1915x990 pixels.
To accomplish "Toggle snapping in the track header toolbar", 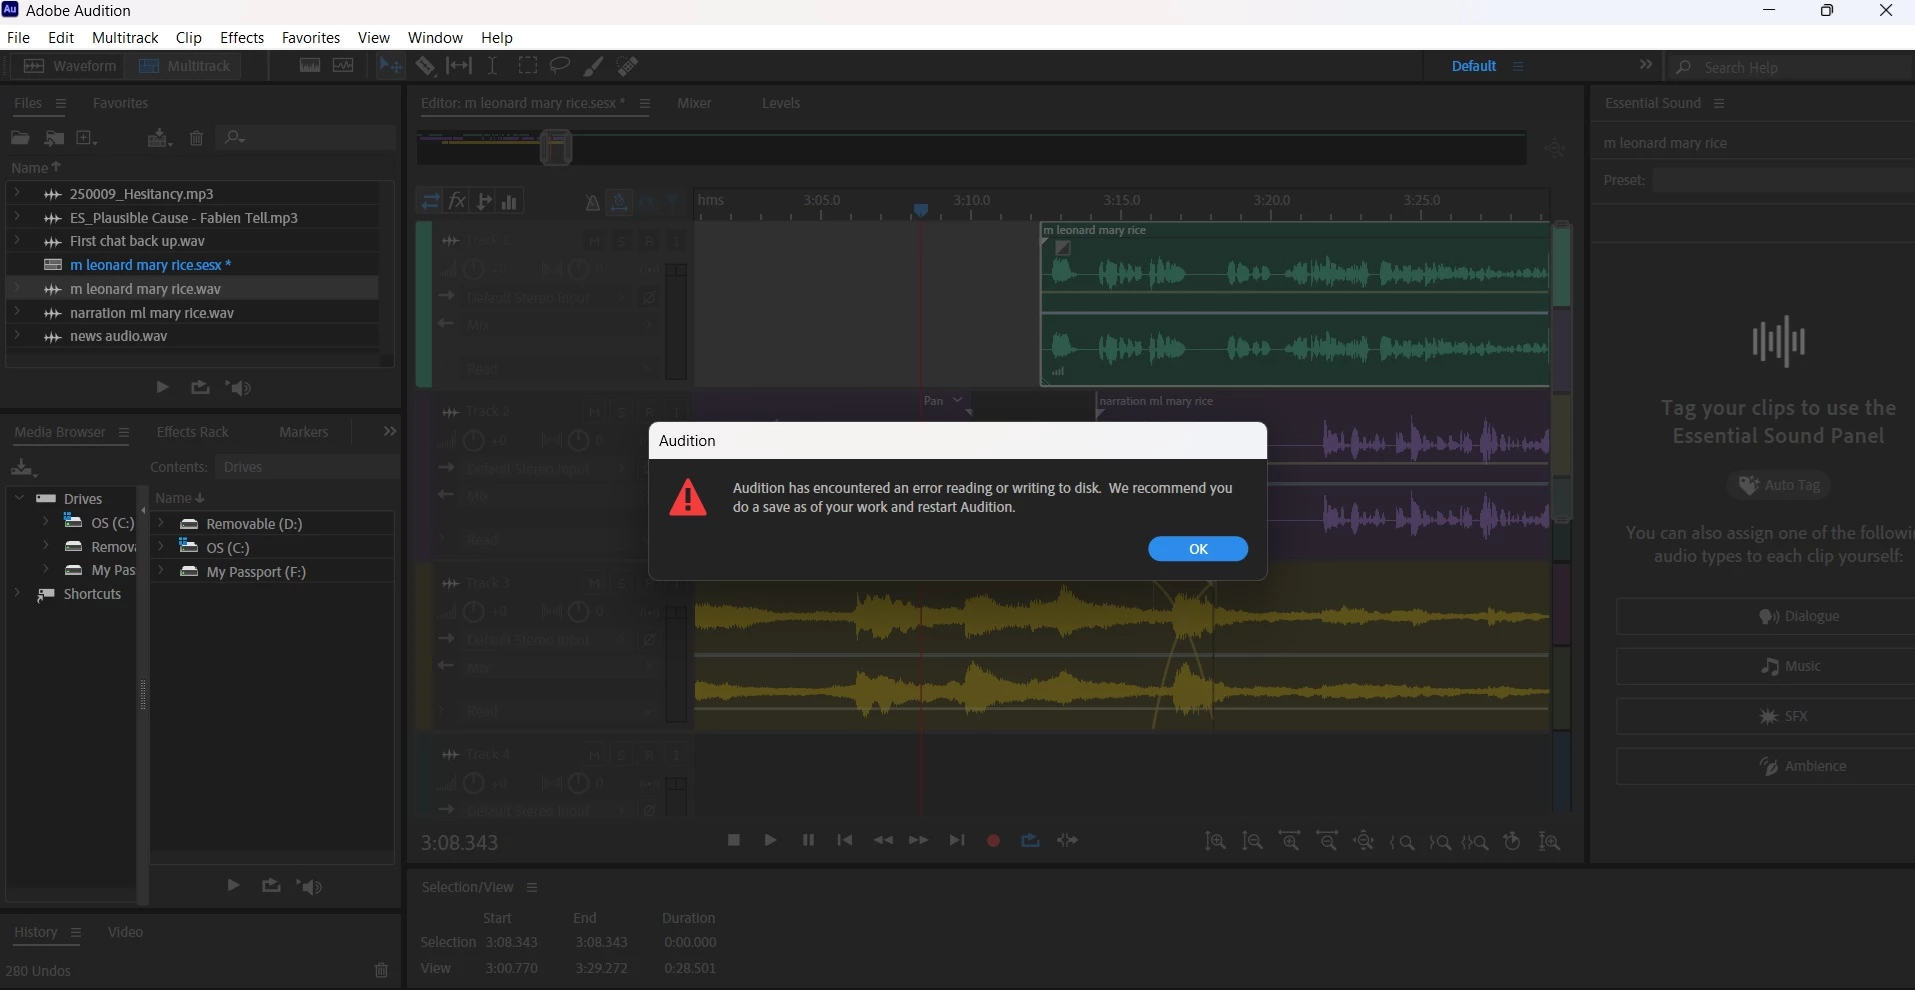I will [619, 202].
